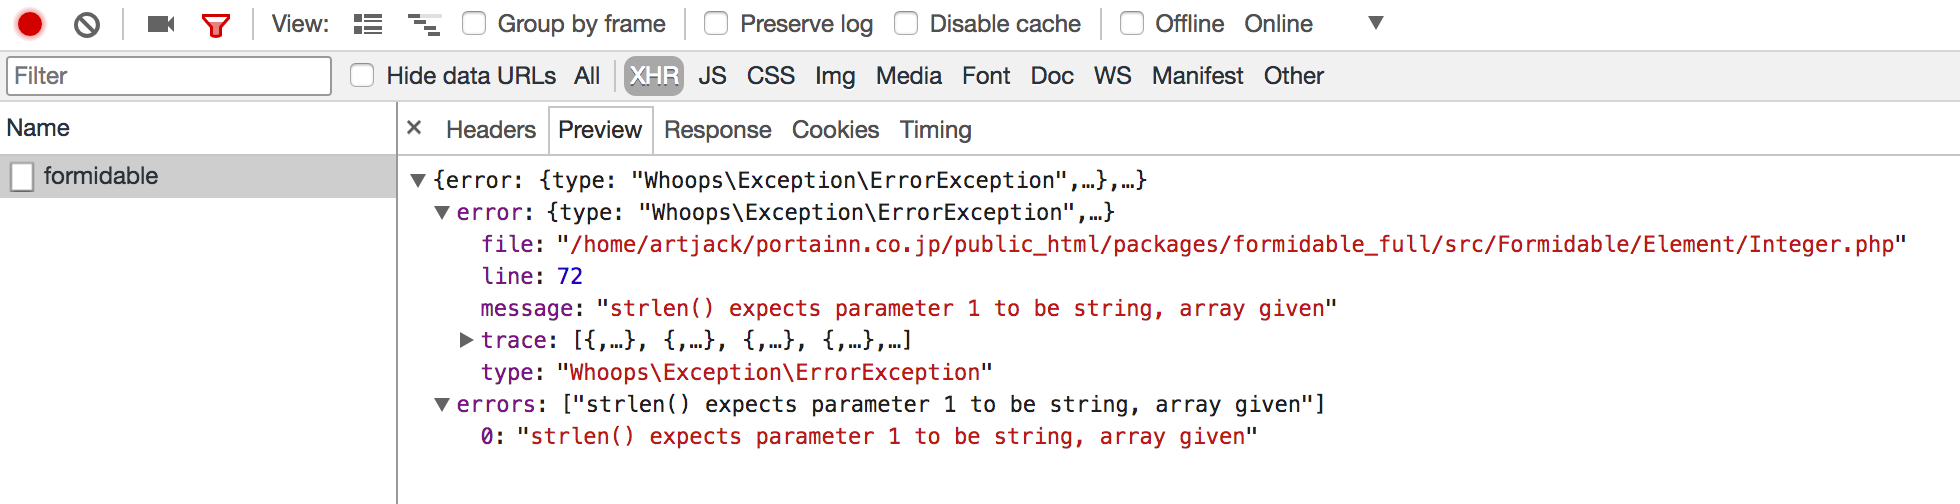Image resolution: width=1960 pixels, height=504 pixels.
Task: Collapse the errors array node
Action: pyautogui.click(x=442, y=404)
